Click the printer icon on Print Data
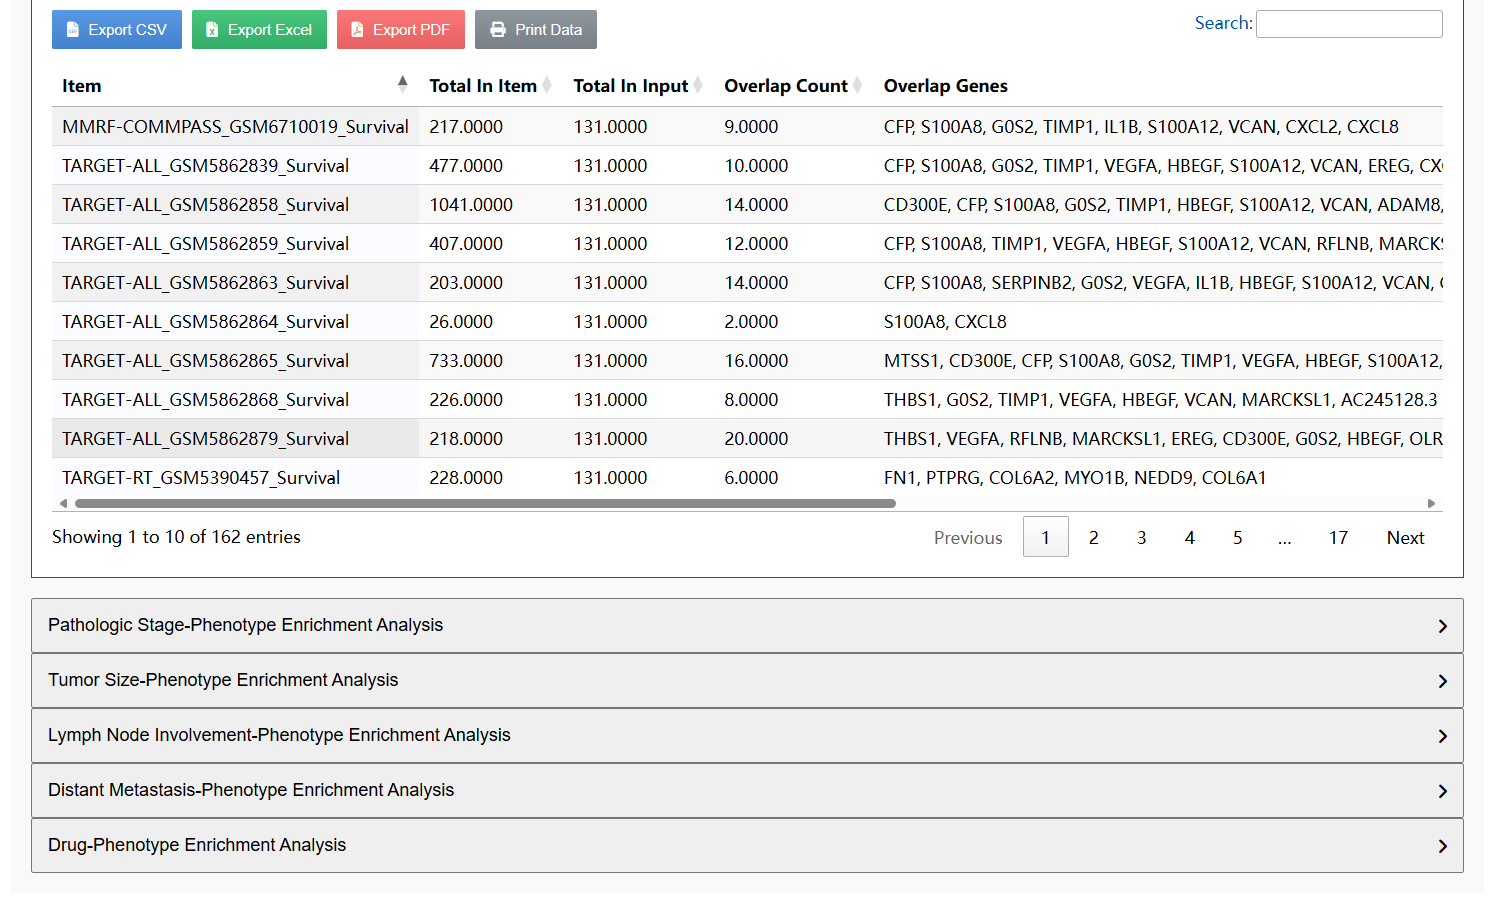Image resolution: width=1494 pixels, height=899 pixels. pos(497,29)
